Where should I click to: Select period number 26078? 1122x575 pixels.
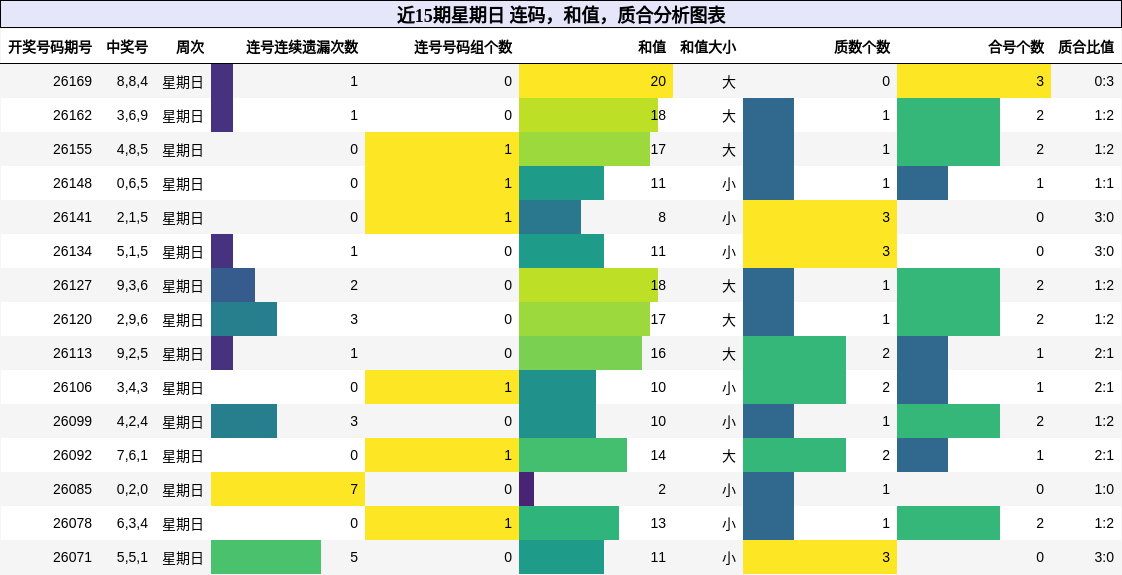[x=72, y=523]
